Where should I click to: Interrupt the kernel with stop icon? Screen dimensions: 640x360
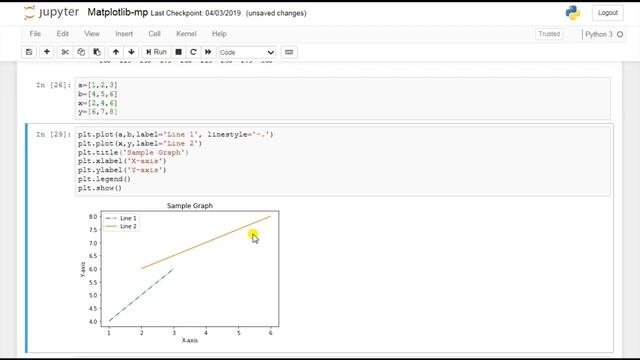point(178,52)
